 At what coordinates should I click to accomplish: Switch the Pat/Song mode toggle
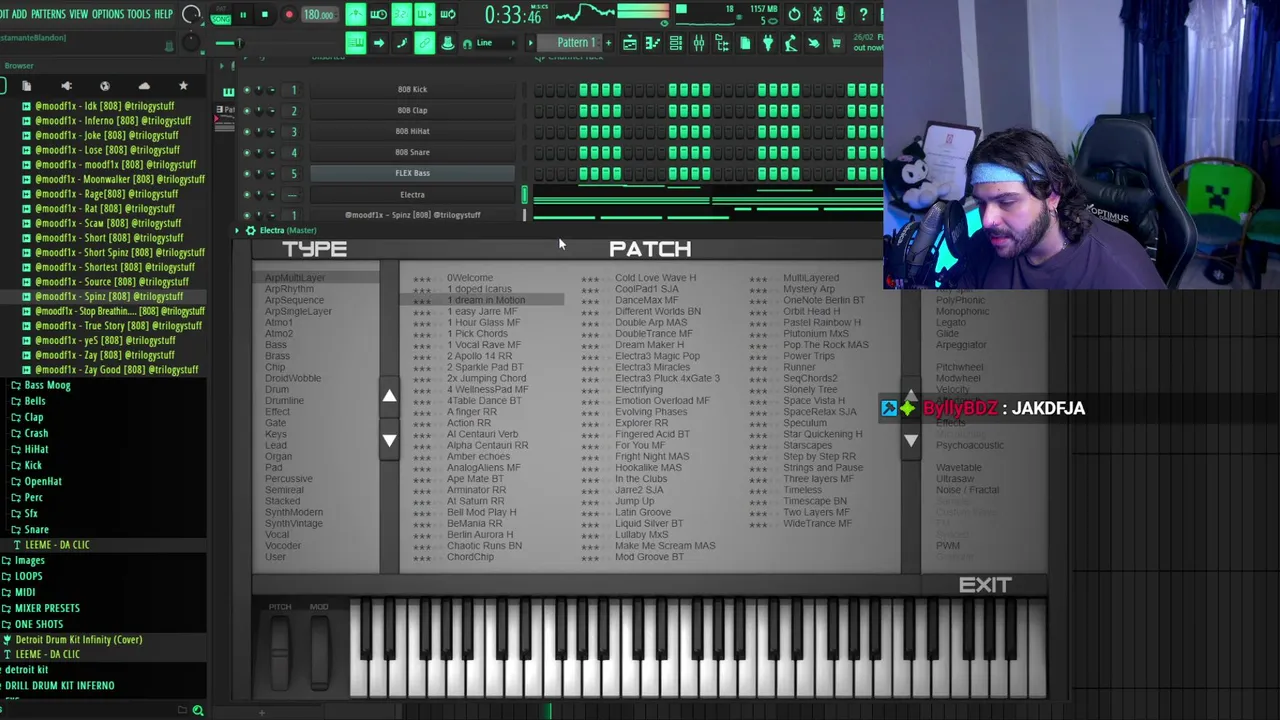pyautogui.click(x=221, y=15)
